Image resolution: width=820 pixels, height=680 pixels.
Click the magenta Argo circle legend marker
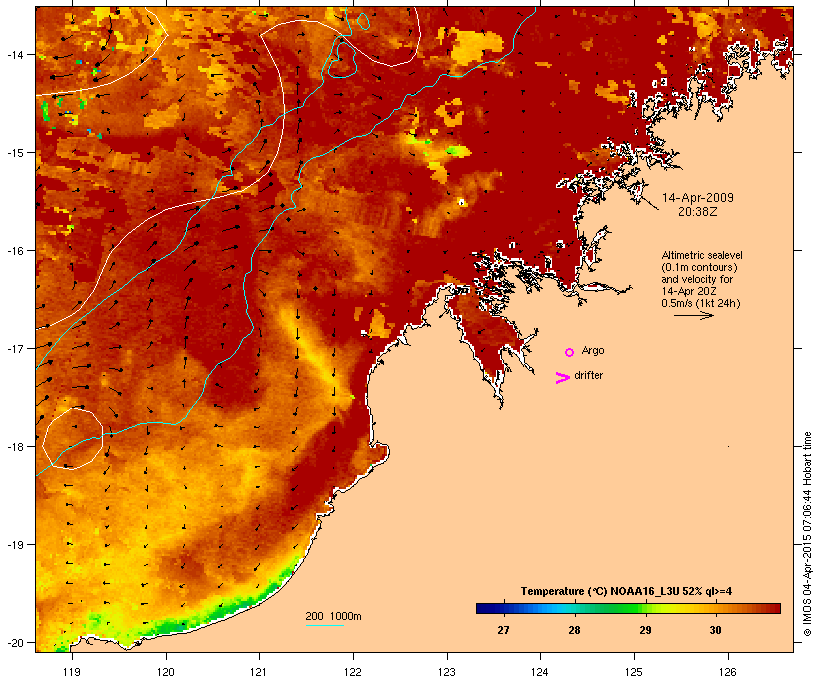click(570, 352)
